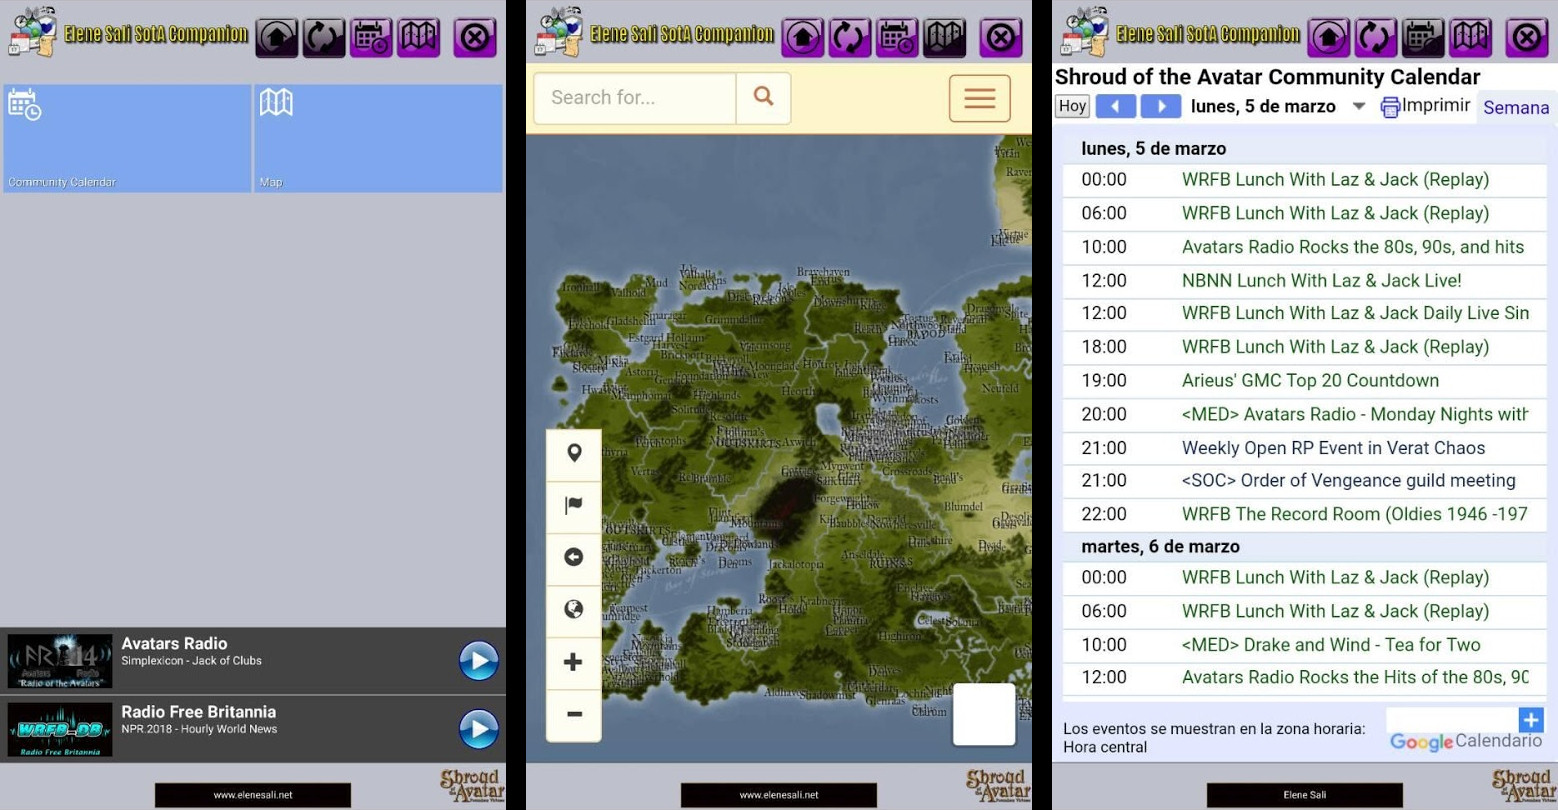
Task: Switch to the Semana tab
Action: point(1515,107)
